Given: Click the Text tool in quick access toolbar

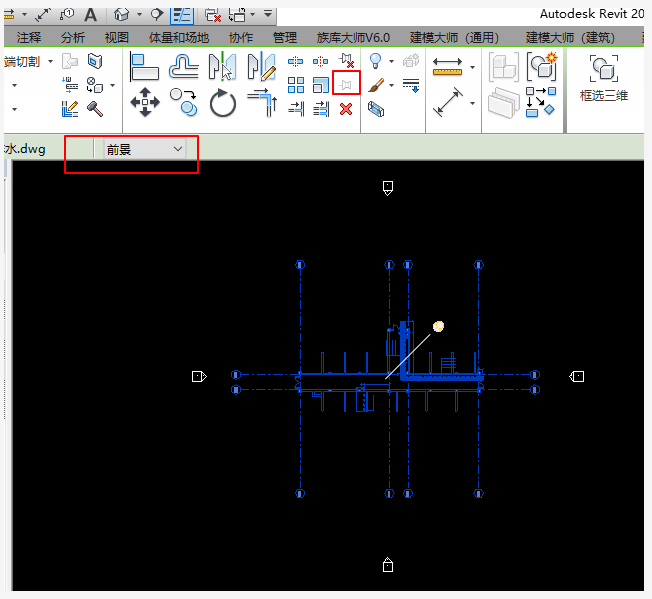Looking at the screenshot, I should [x=90, y=15].
